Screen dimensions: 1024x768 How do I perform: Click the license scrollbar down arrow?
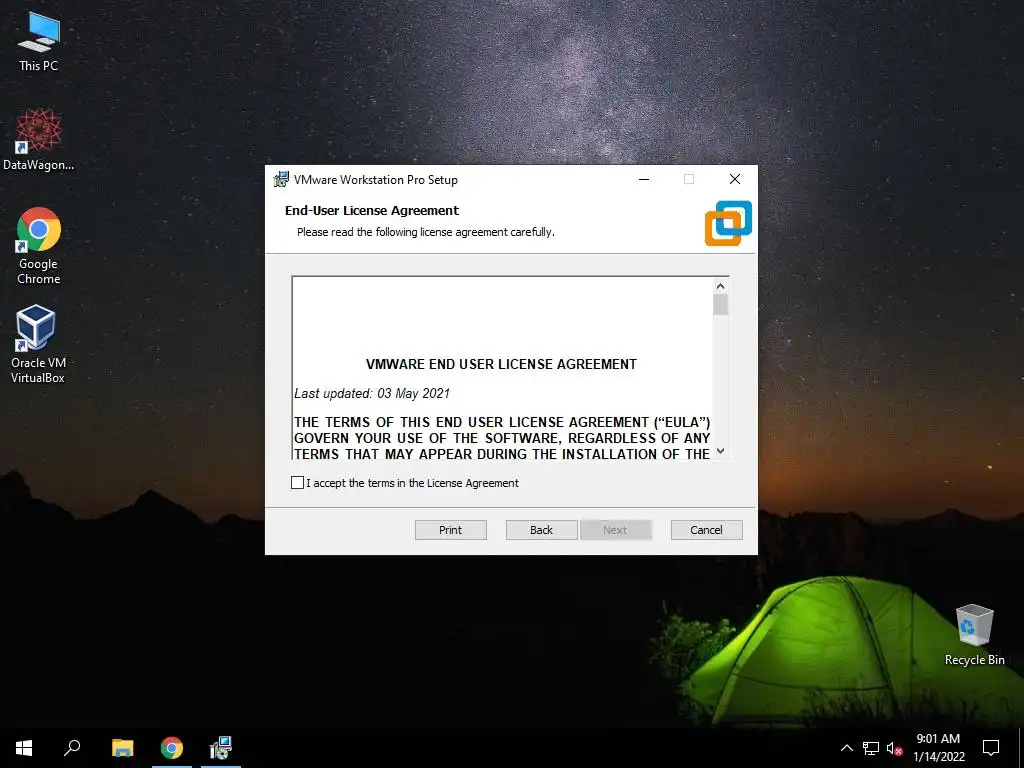[x=720, y=451]
